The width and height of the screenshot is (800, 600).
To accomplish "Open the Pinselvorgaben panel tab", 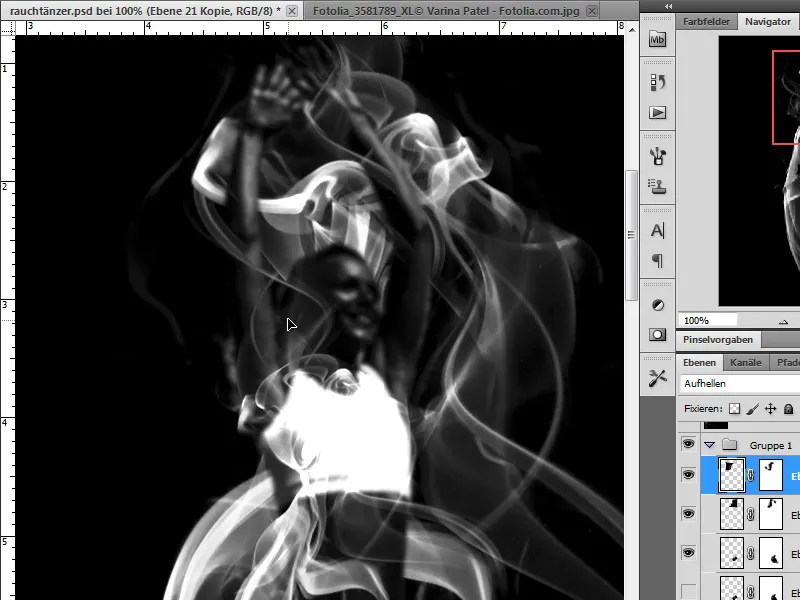I will 718,340.
